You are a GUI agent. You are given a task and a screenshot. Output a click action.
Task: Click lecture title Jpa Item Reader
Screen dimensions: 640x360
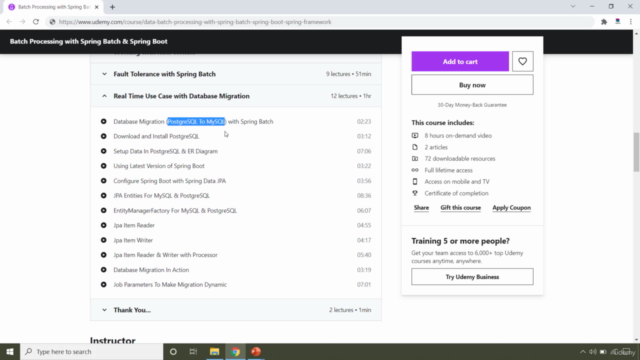click(x=134, y=225)
